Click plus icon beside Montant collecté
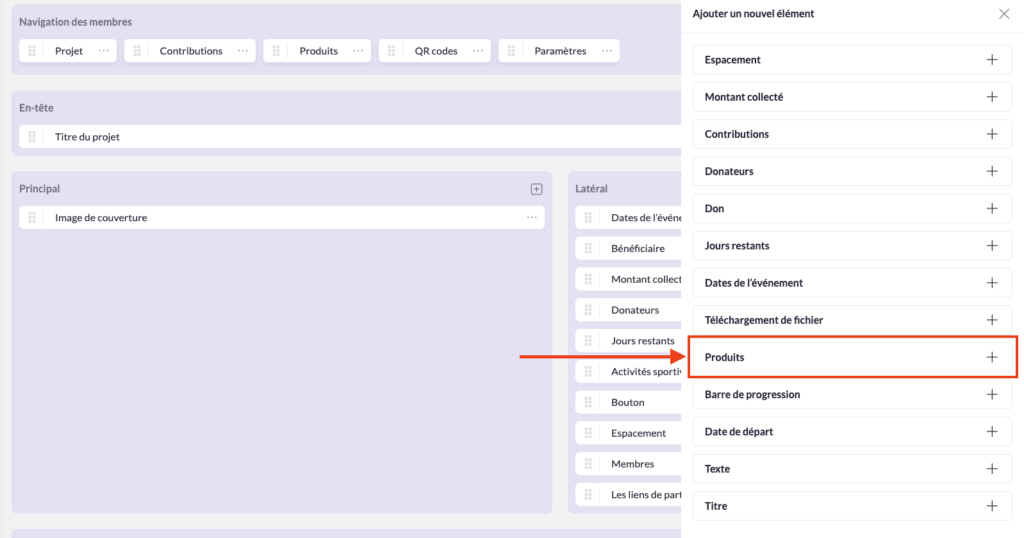This screenshot has height=538, width=1024. (991, 97)
